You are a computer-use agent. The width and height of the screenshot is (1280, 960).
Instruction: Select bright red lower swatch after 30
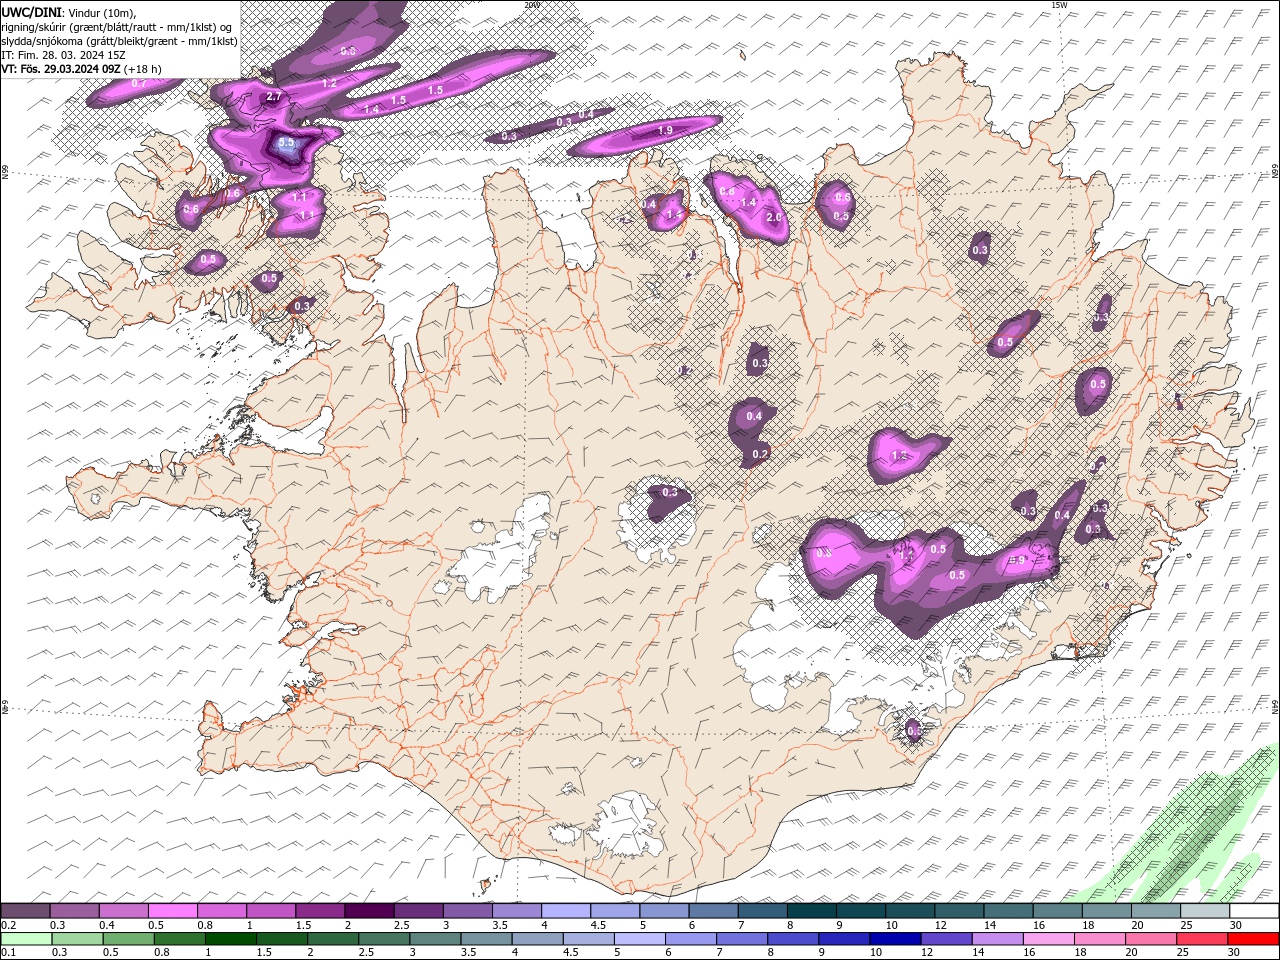tap(1253, 938)
